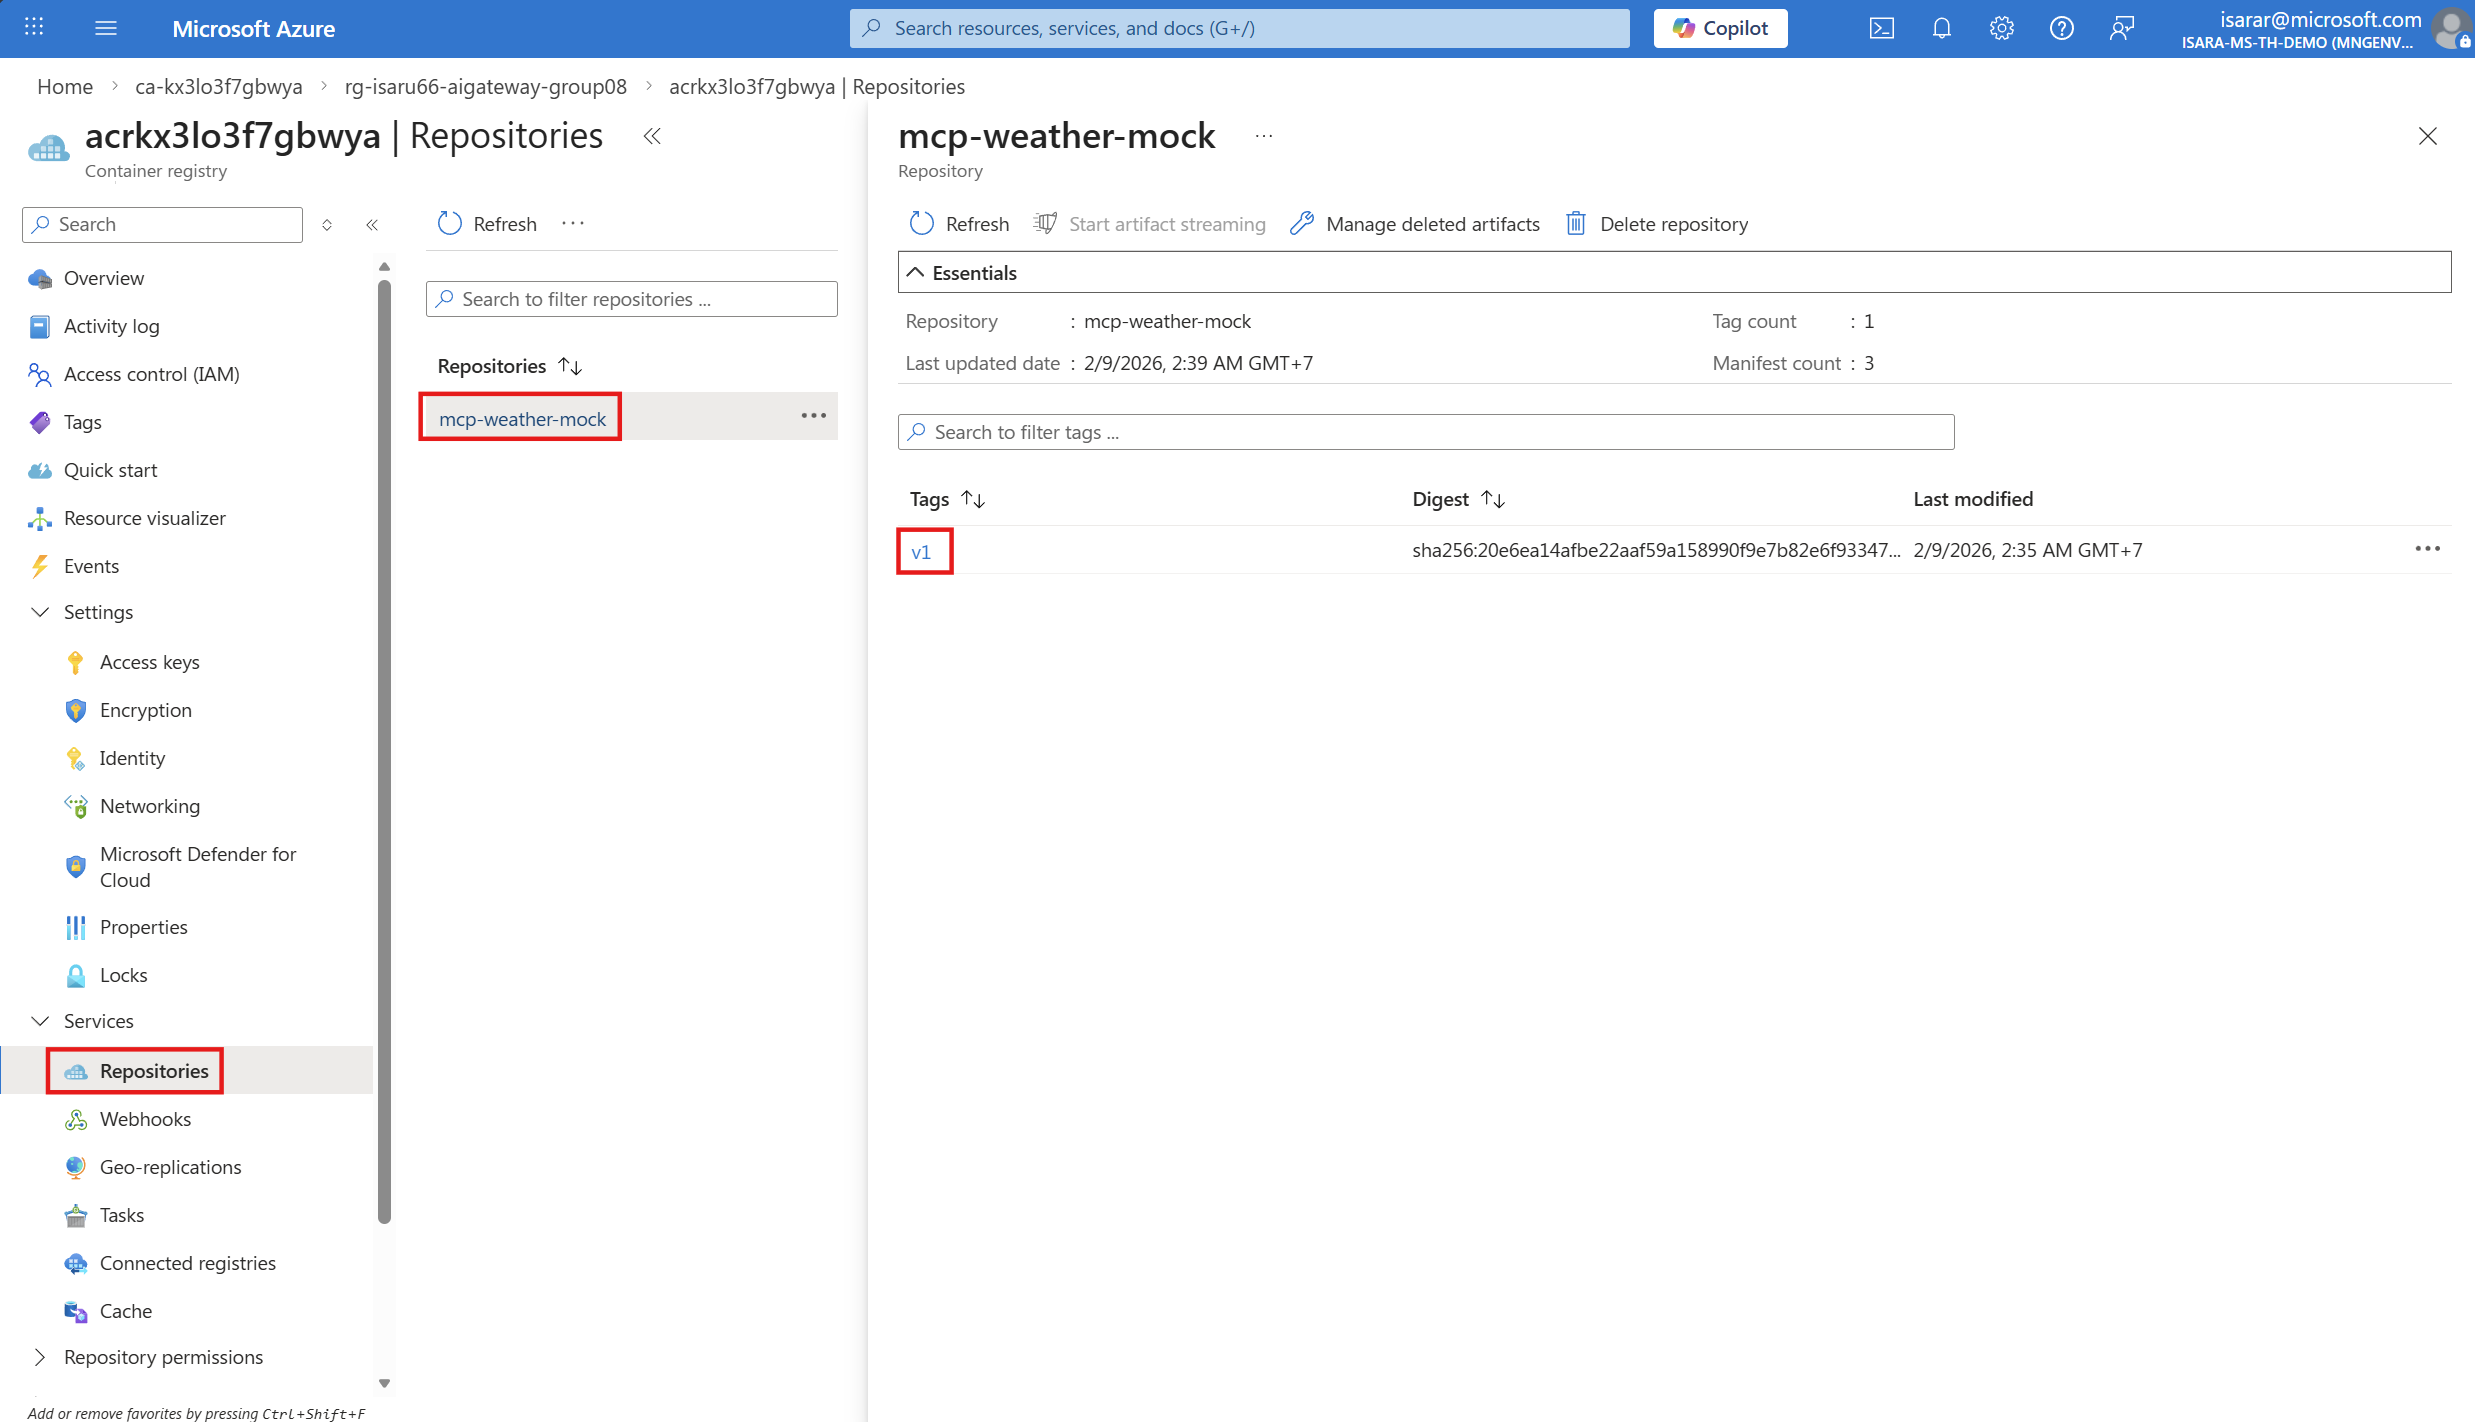
Task: Collapse the Settings section
Action: point(98,612)
